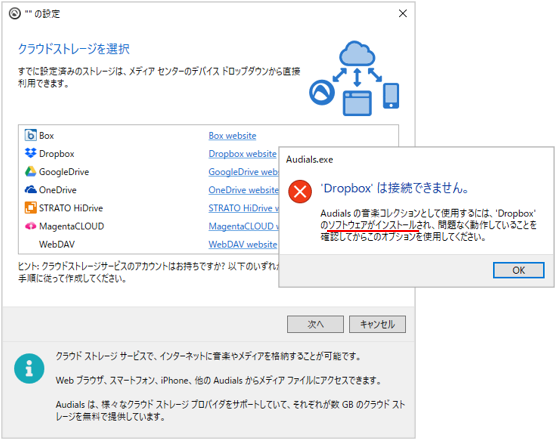Open the MagentaCLOUD website link
Viewport: 557px width, 440px height.
pos(243,226)
